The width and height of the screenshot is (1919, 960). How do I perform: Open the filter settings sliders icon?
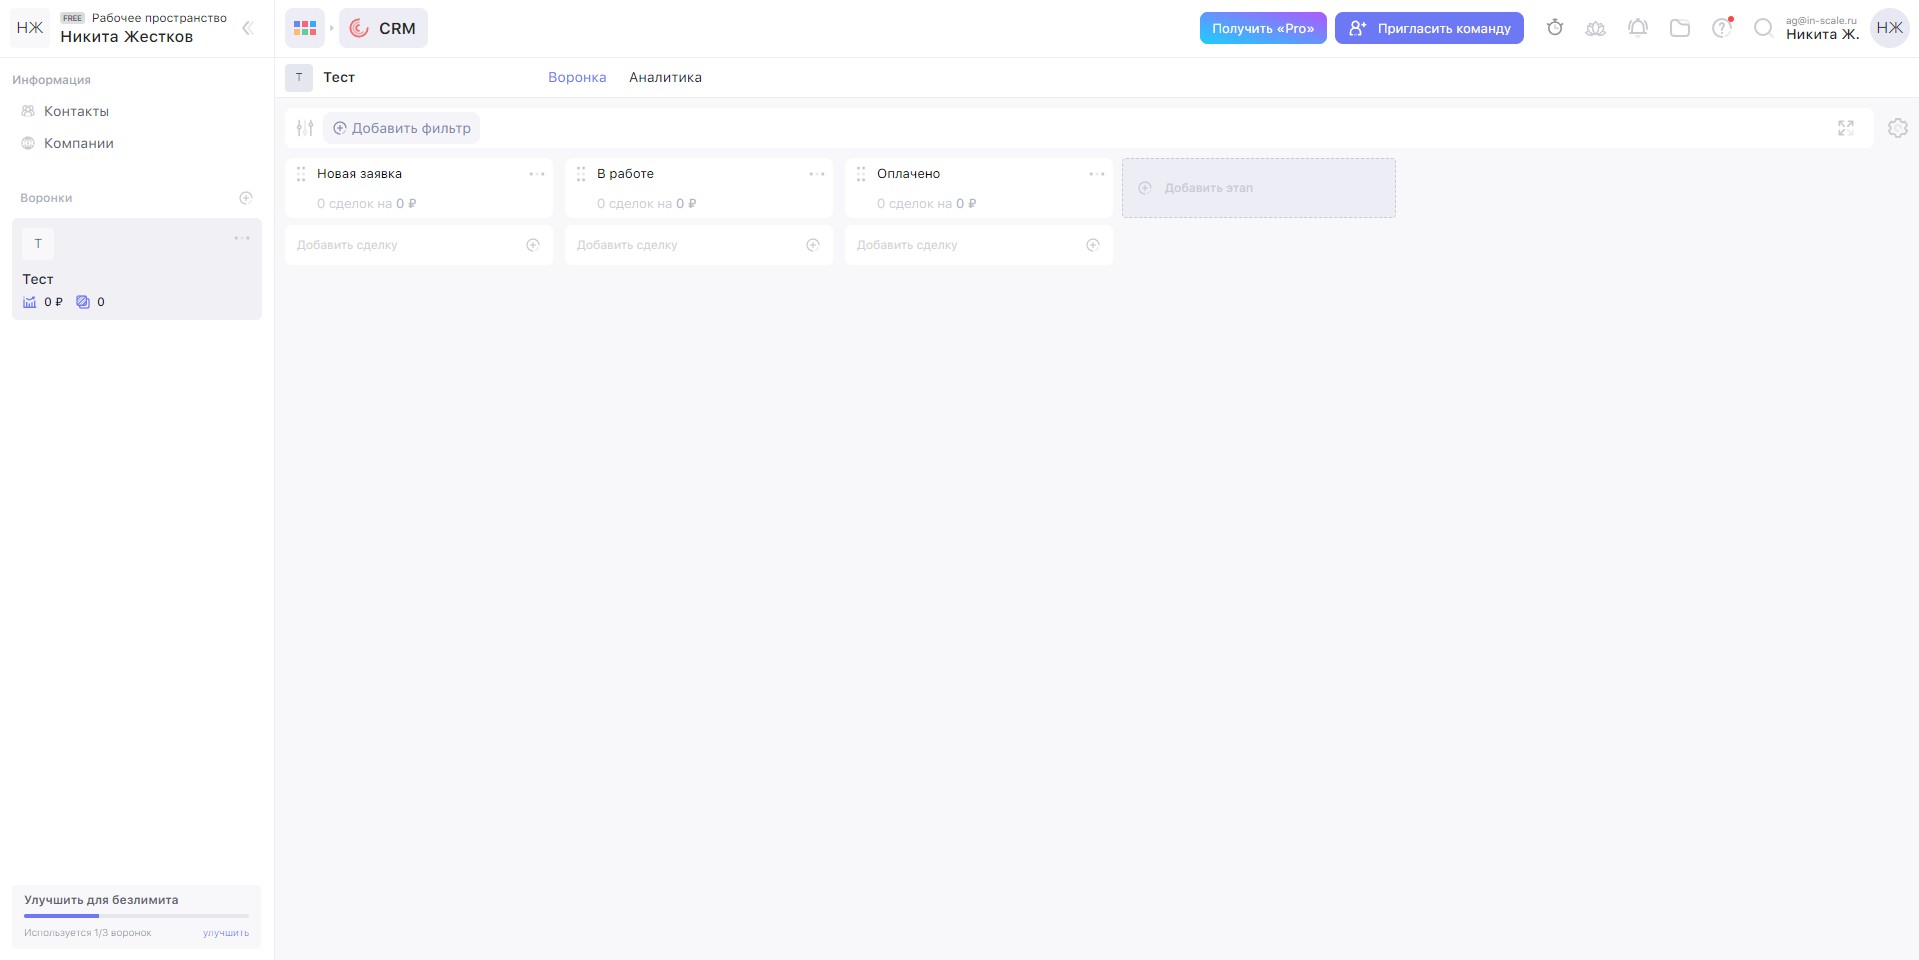coord(305,128)
